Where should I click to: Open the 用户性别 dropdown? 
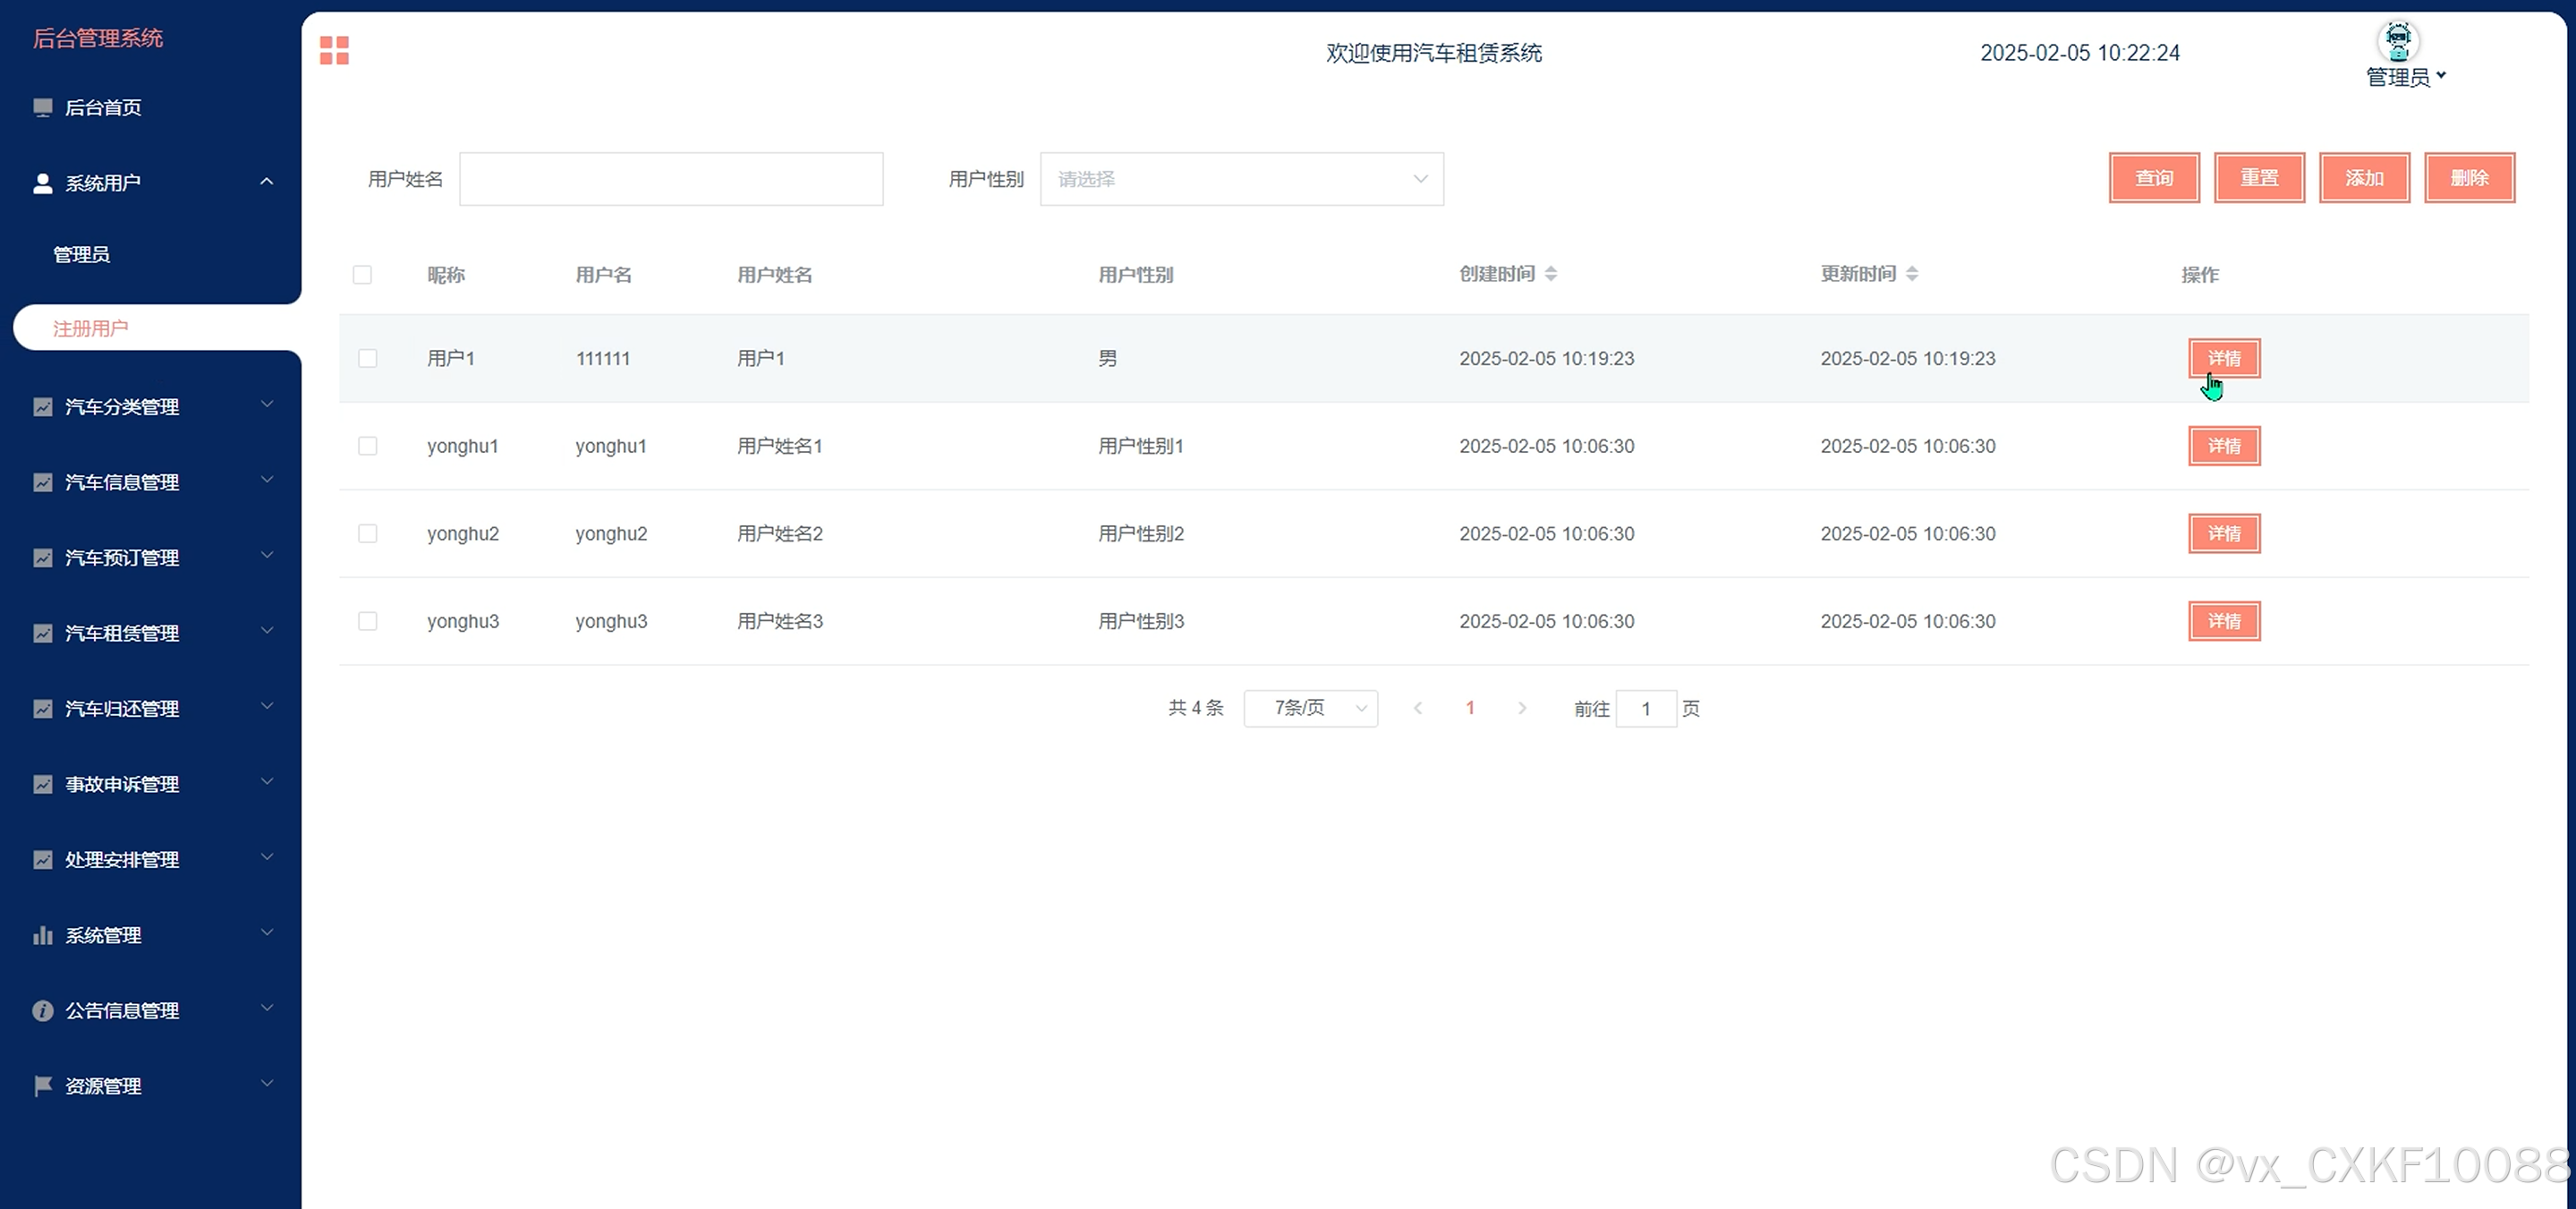[1241, 179]
